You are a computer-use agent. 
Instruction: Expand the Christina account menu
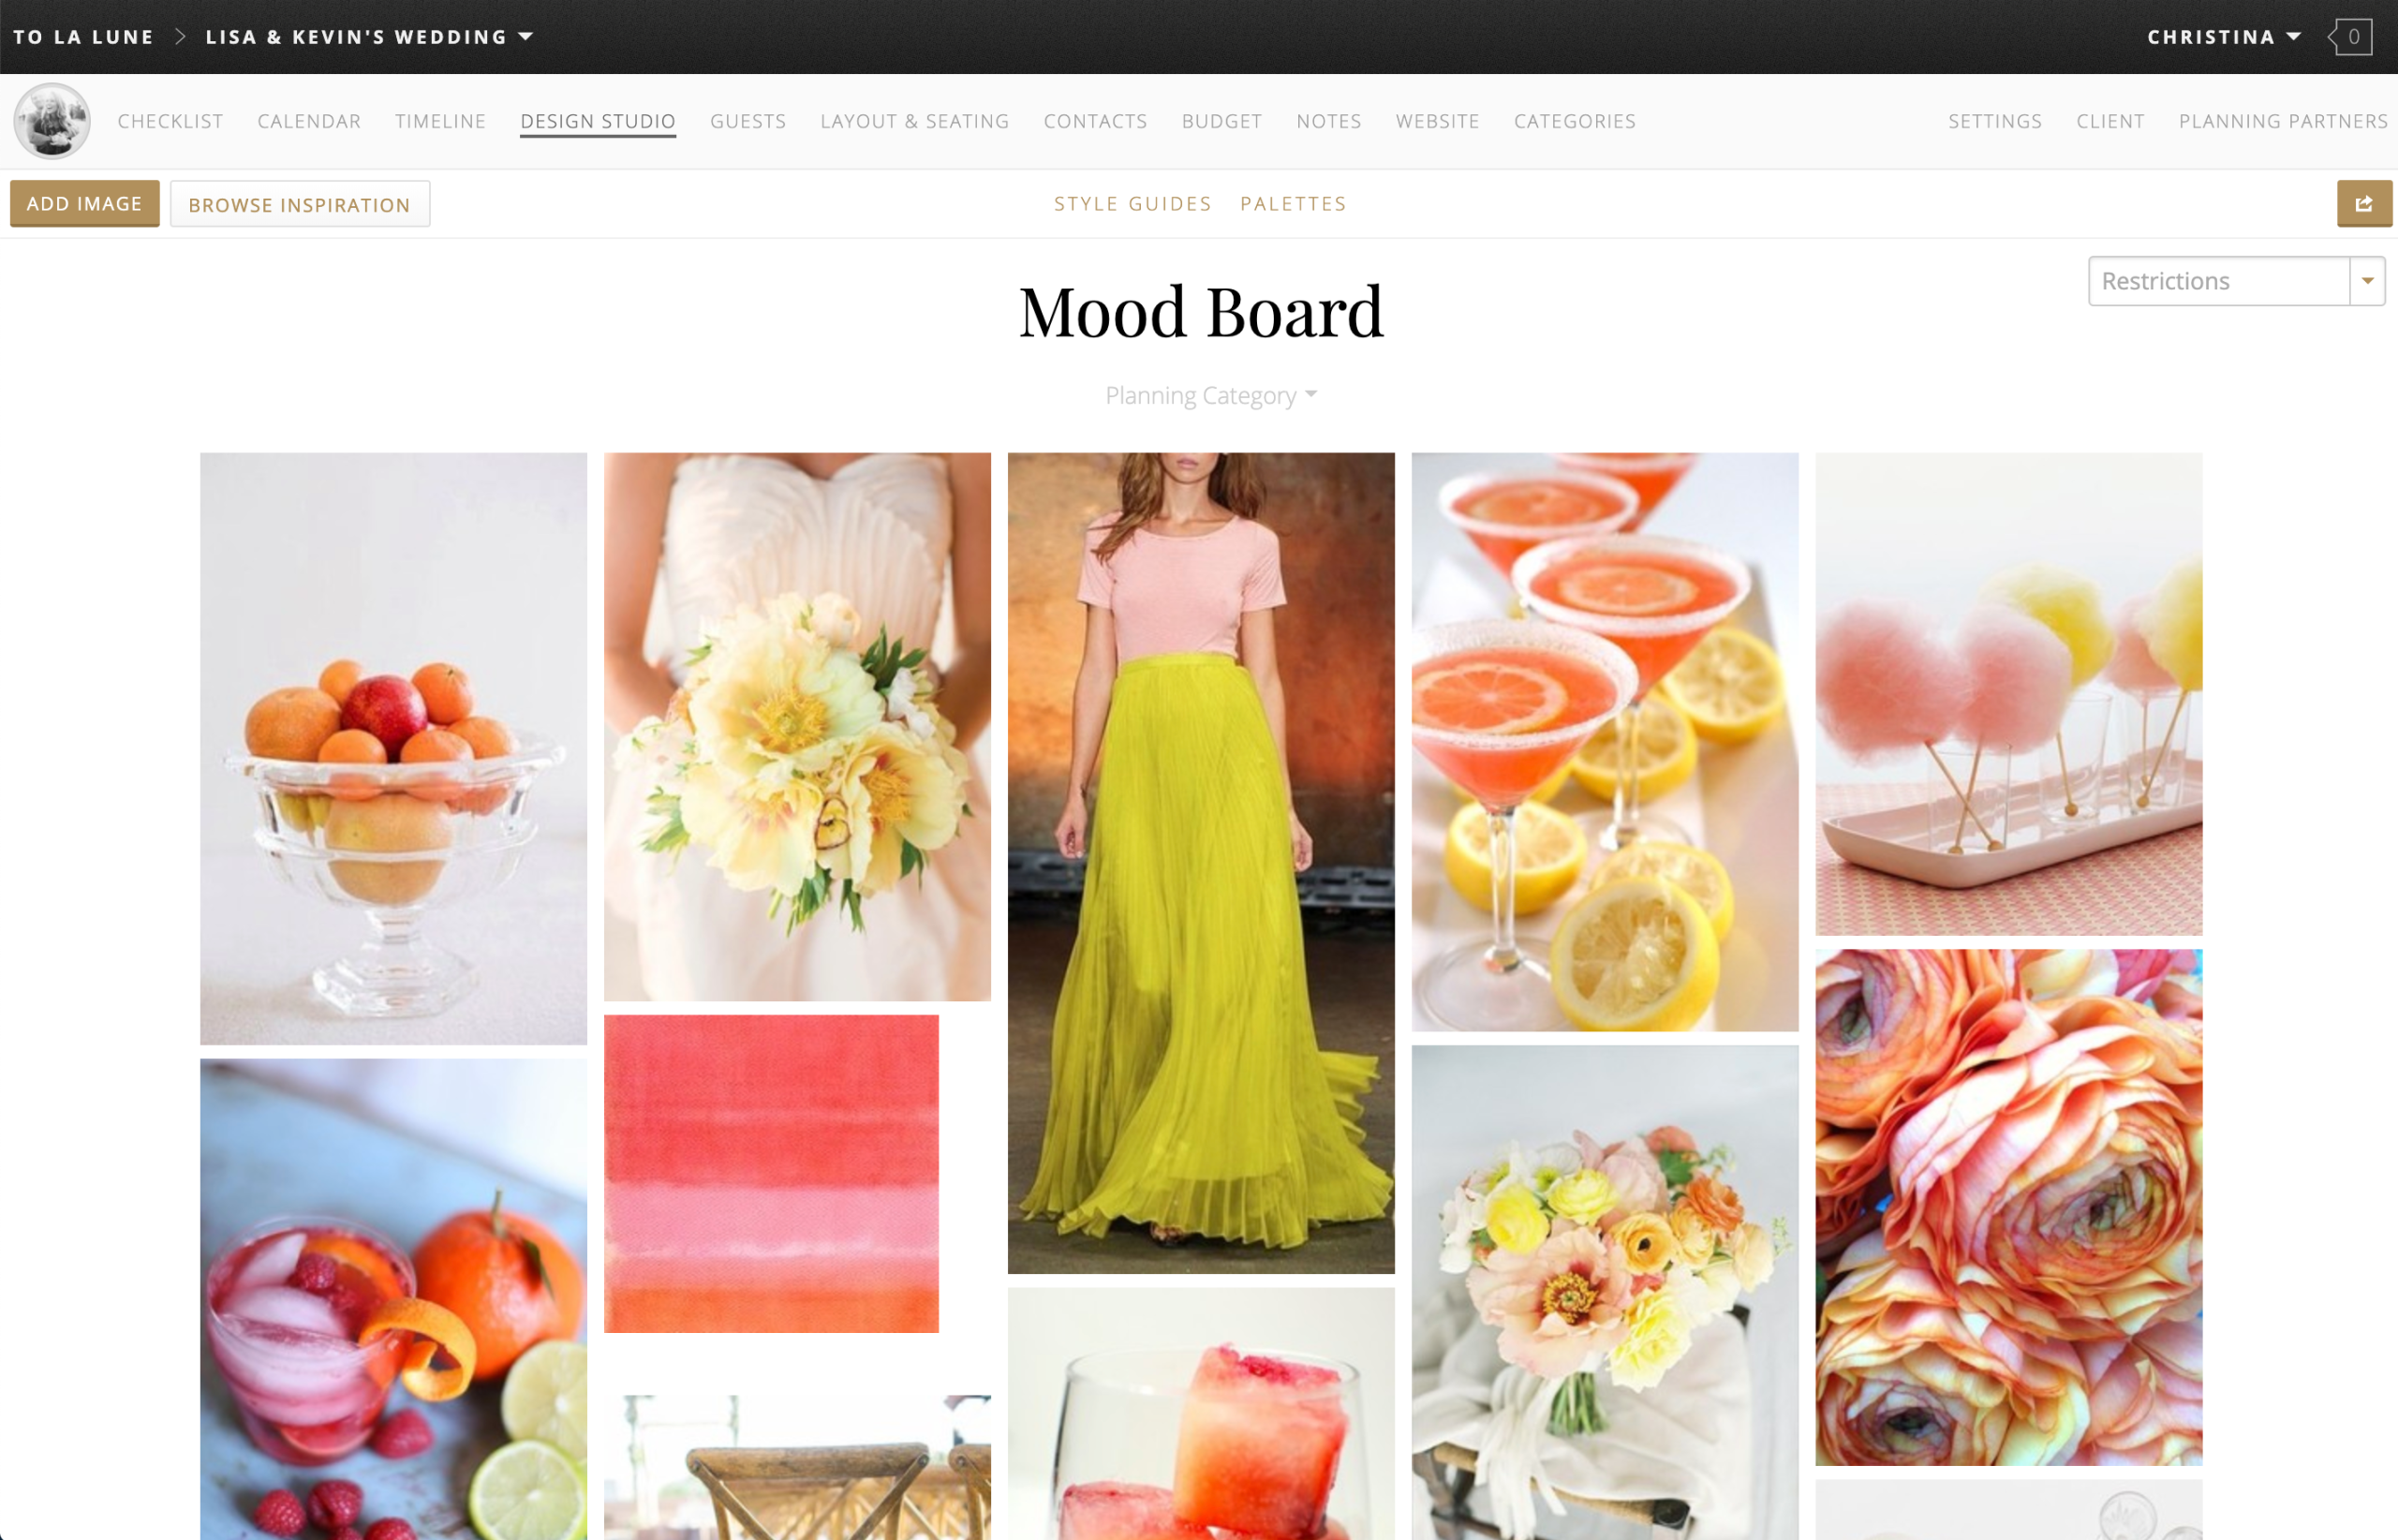(2222, 36)
